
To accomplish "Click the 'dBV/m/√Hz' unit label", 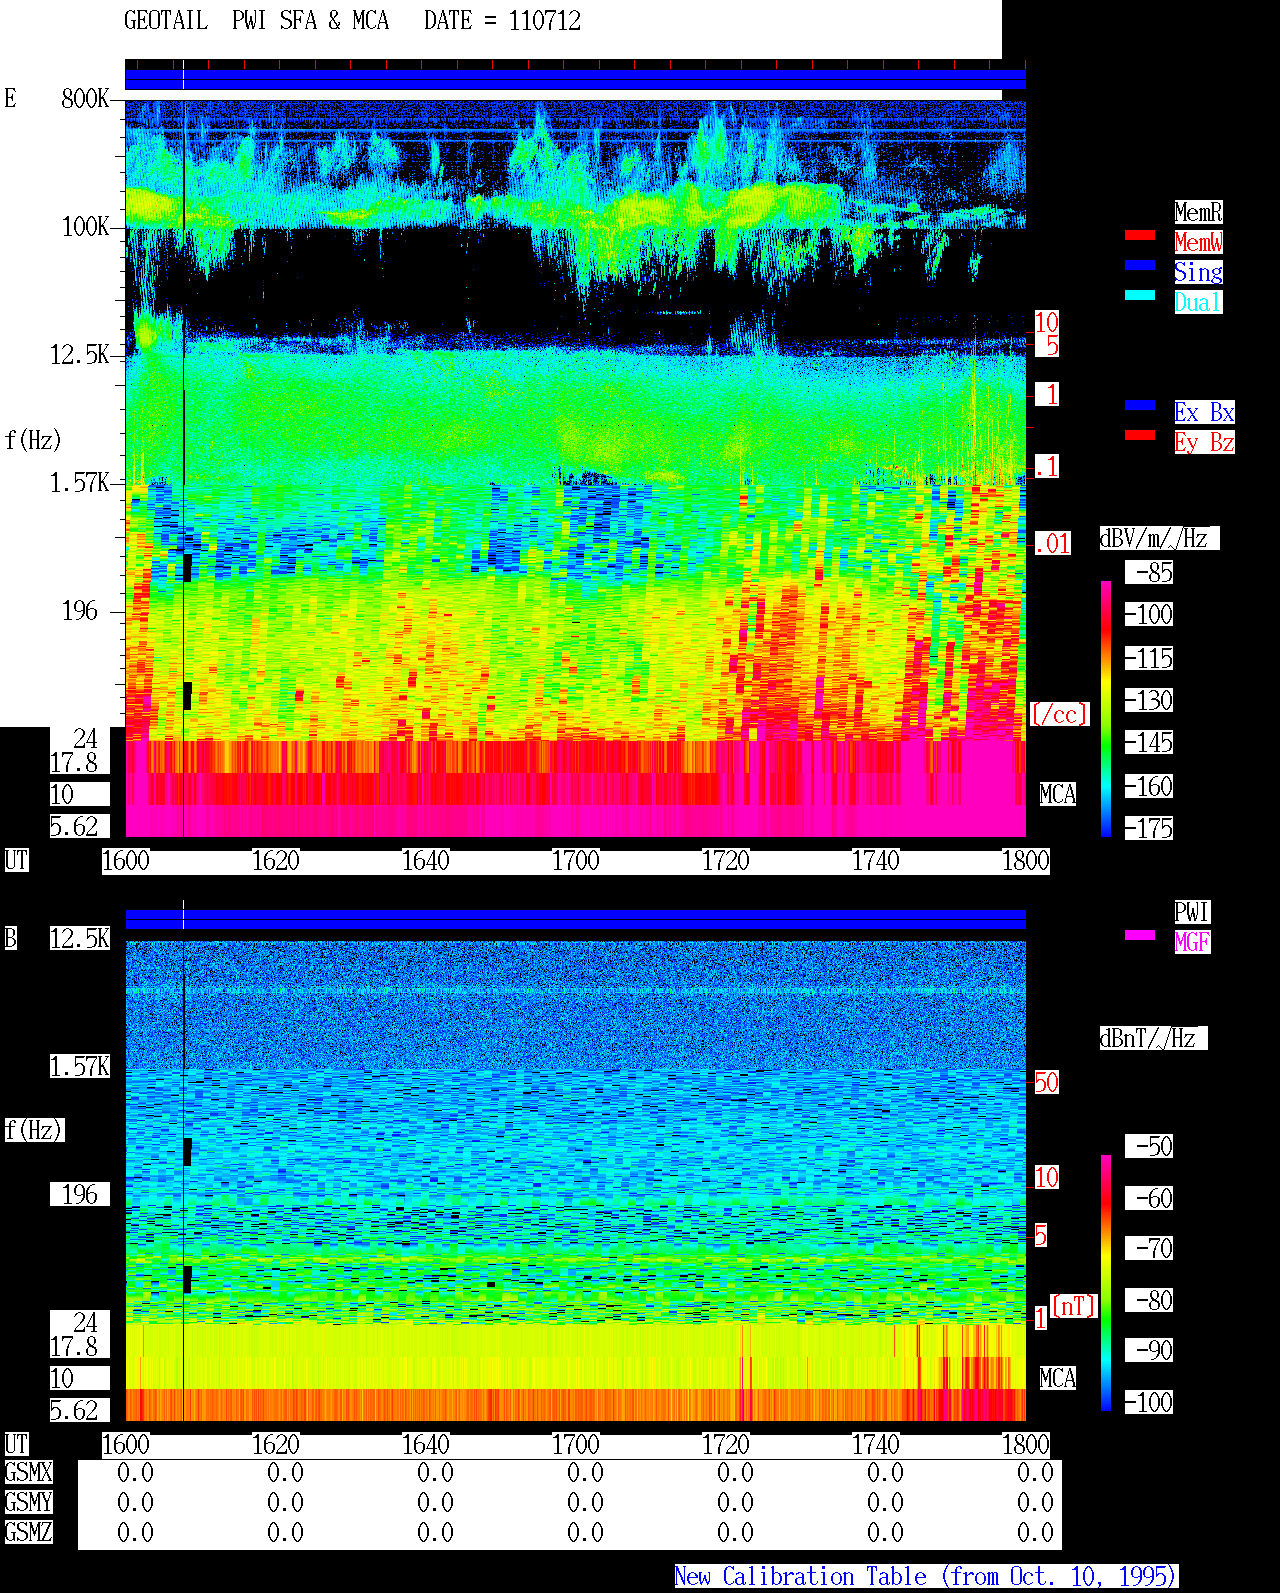I will 1159,538.
